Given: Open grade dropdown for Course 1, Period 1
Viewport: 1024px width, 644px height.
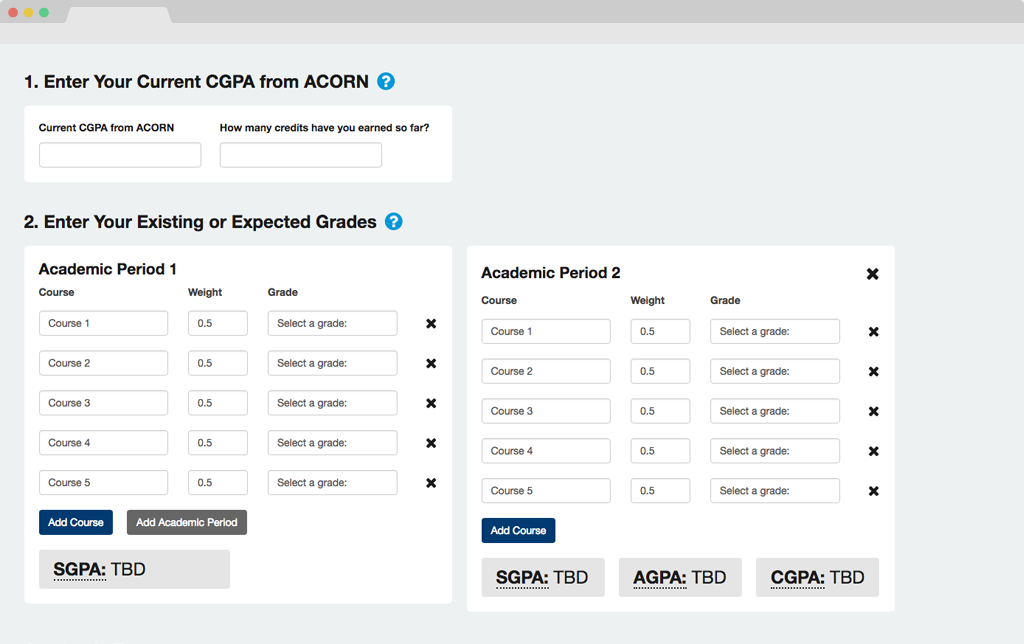Looking at the screenshot, I should [x=332, y=324].
